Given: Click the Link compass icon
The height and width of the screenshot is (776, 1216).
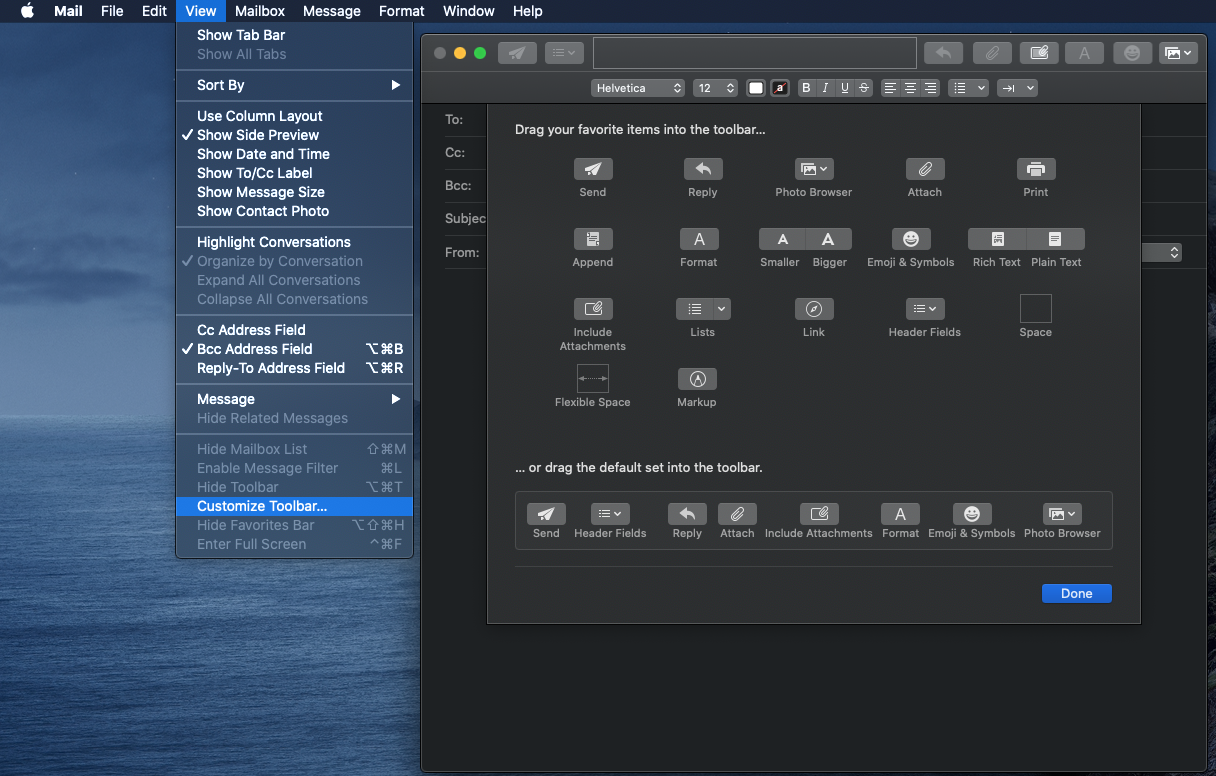Looking at the screenshot, I should coord(814,309).
